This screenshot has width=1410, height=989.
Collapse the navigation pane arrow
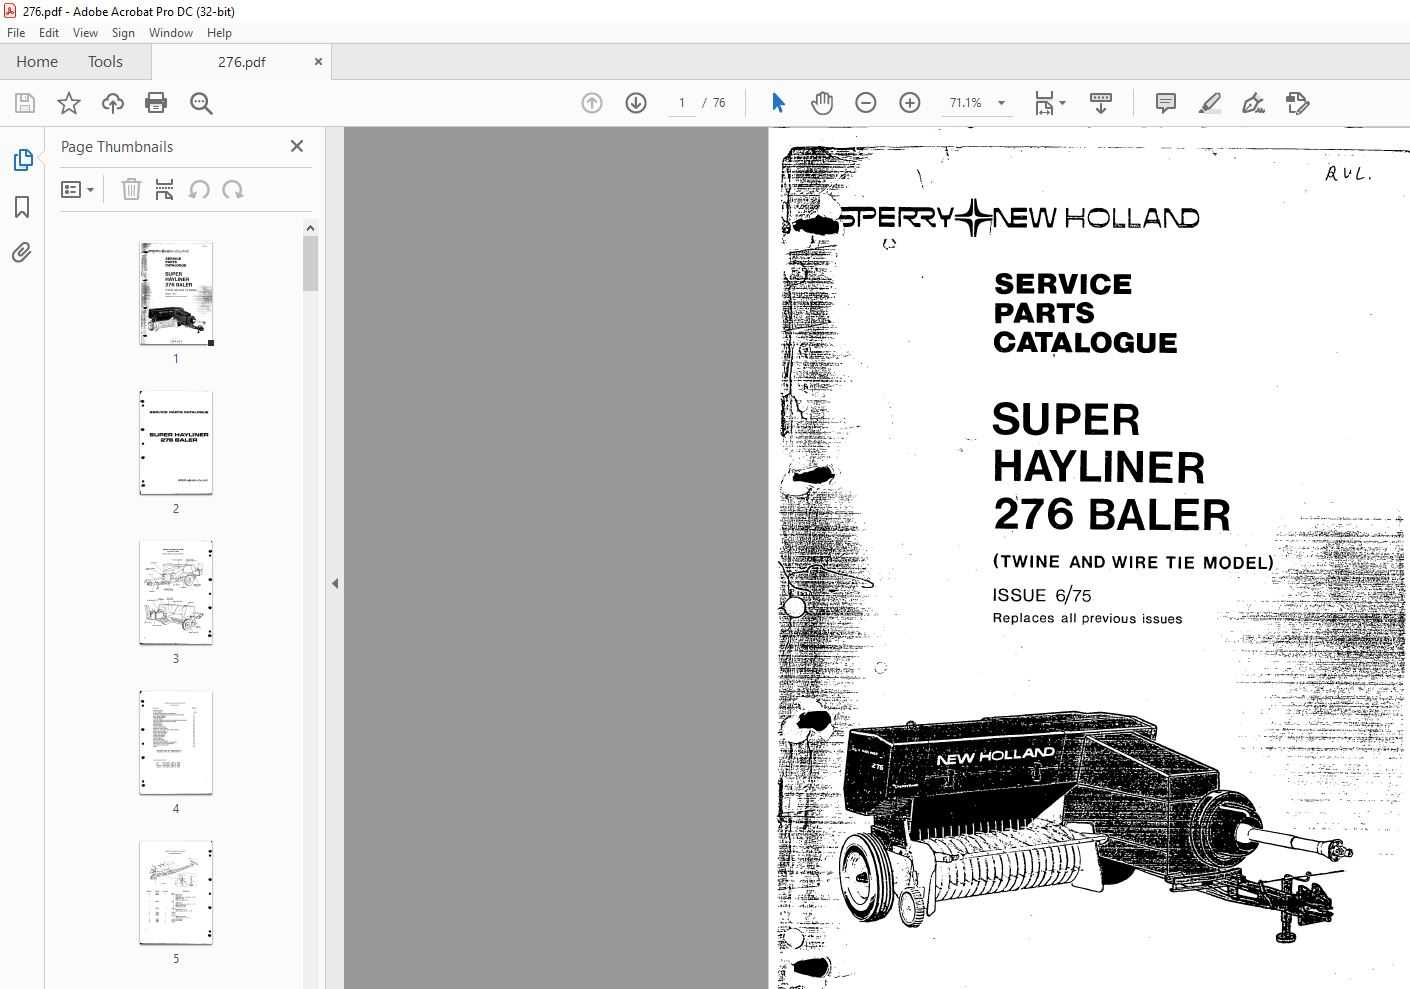pos(335,583)
